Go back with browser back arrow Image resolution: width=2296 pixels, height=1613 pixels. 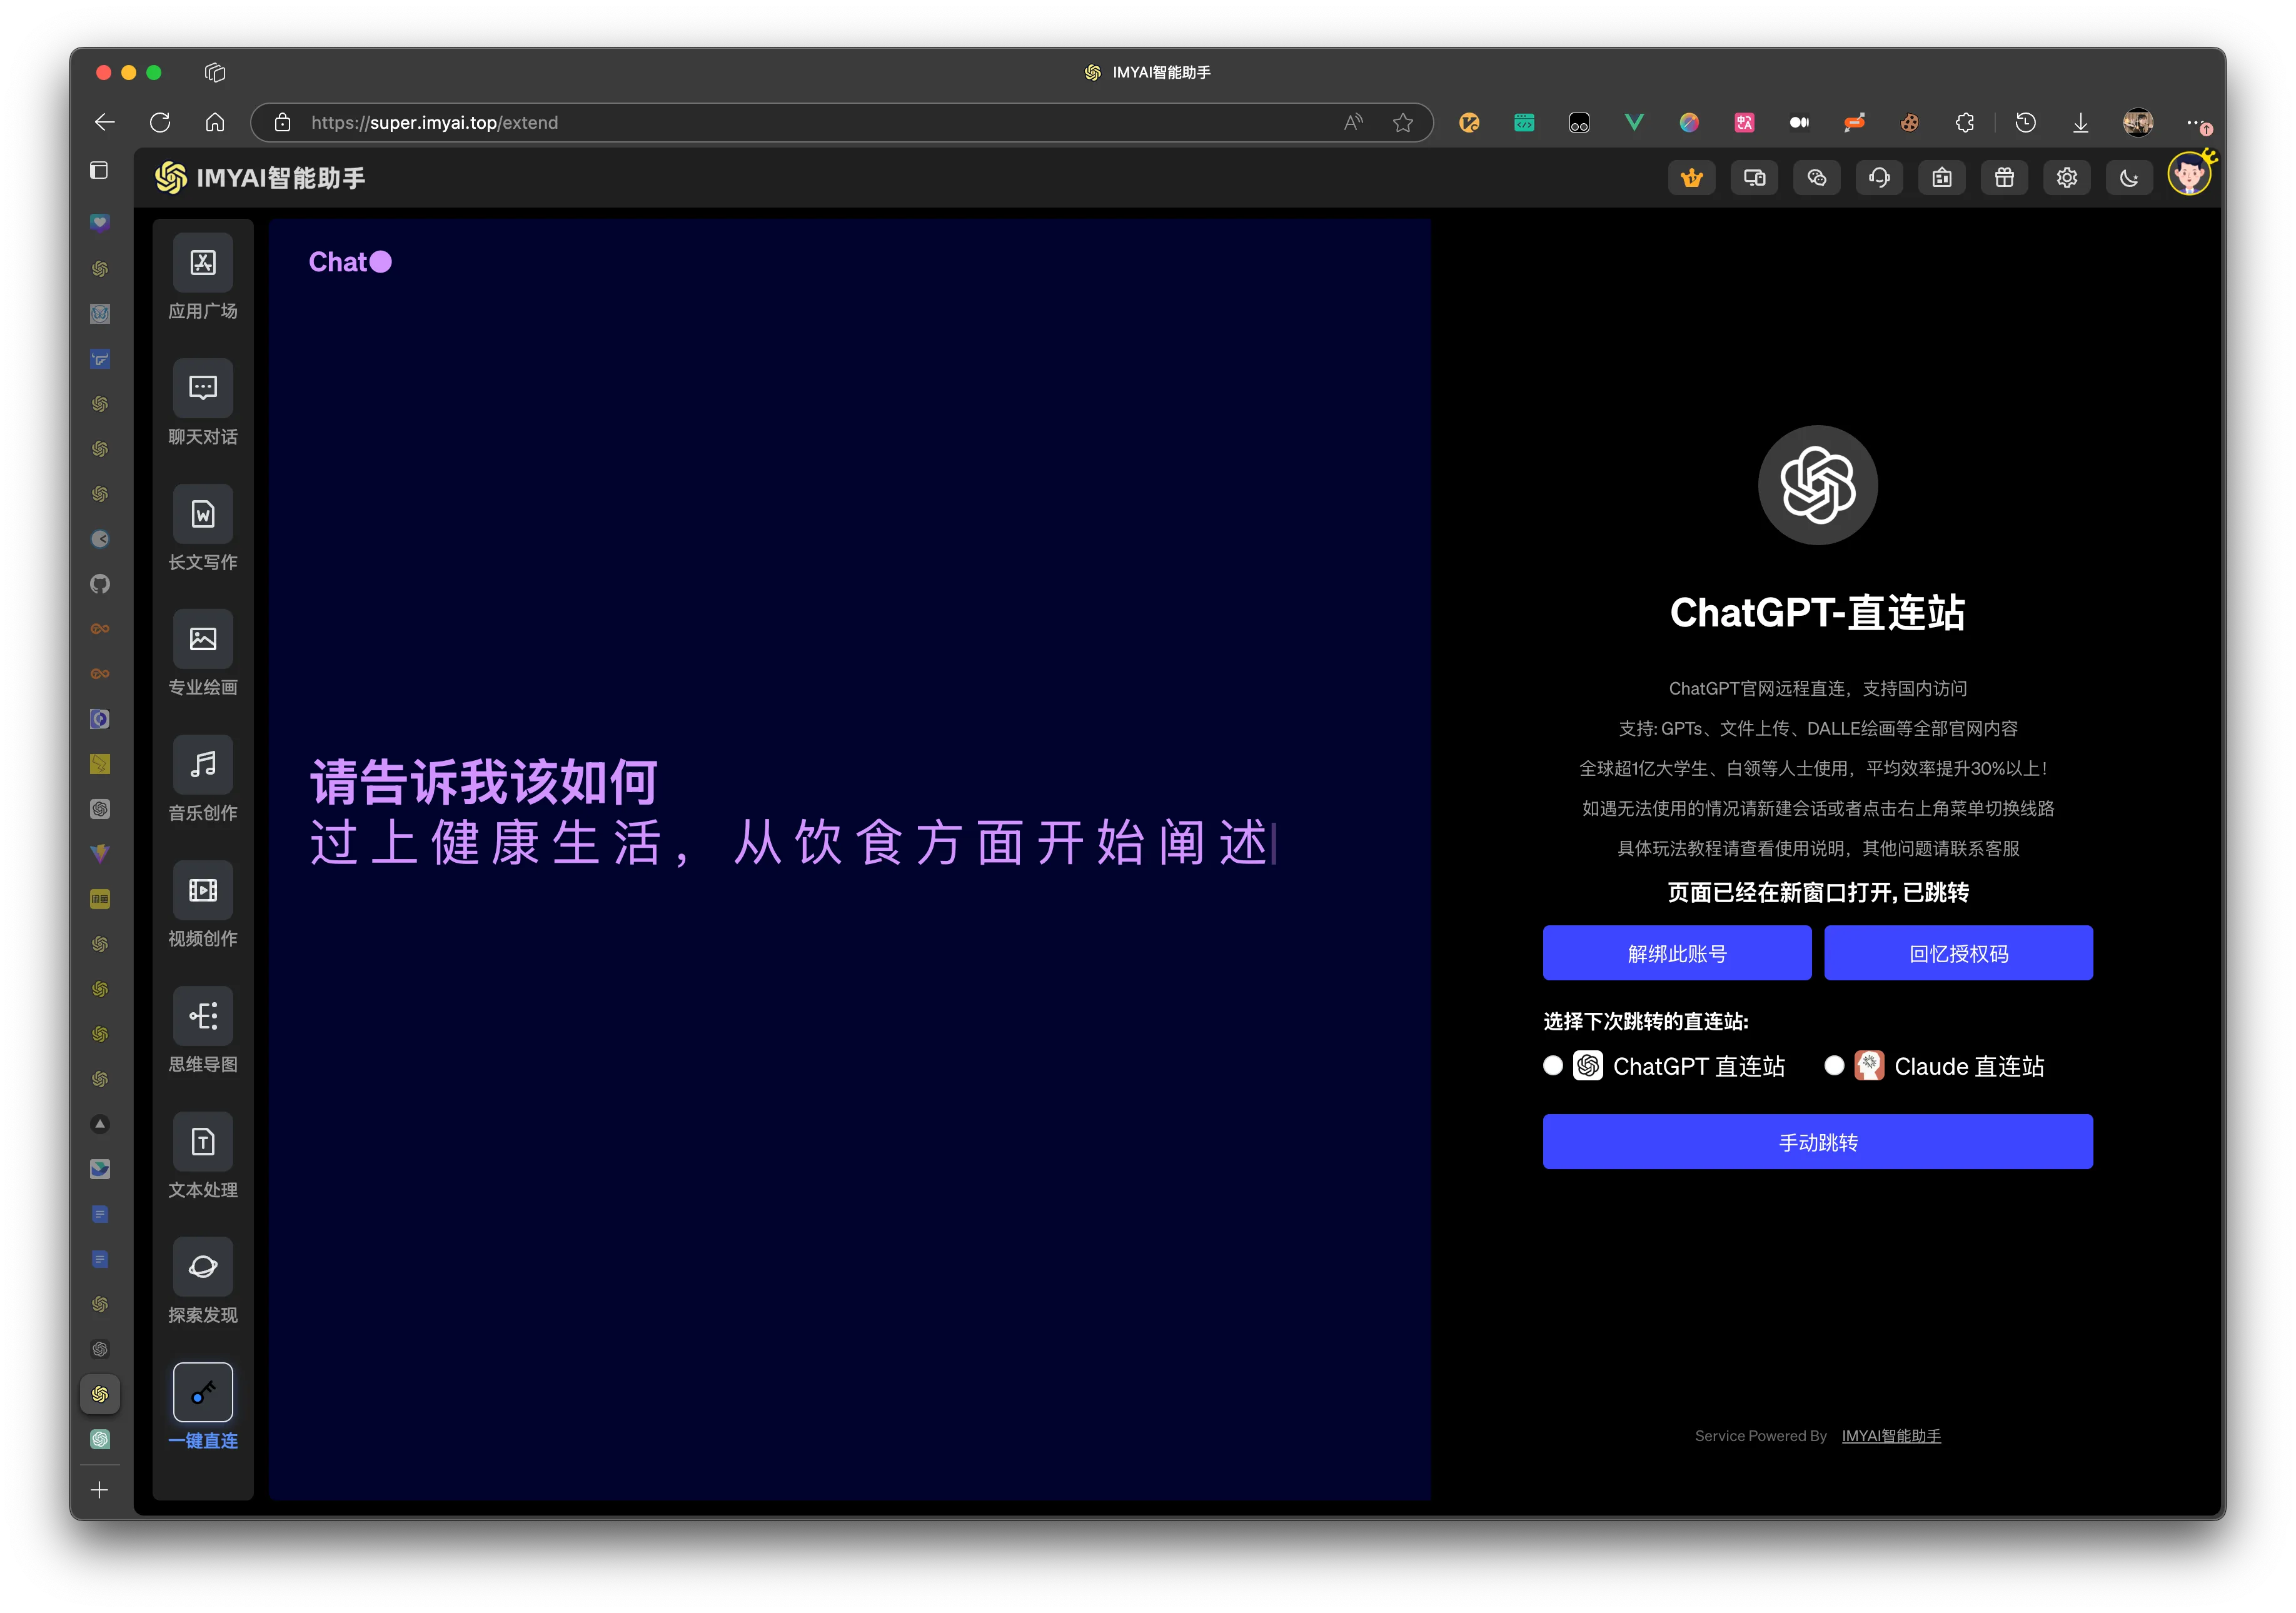point(105,122)
